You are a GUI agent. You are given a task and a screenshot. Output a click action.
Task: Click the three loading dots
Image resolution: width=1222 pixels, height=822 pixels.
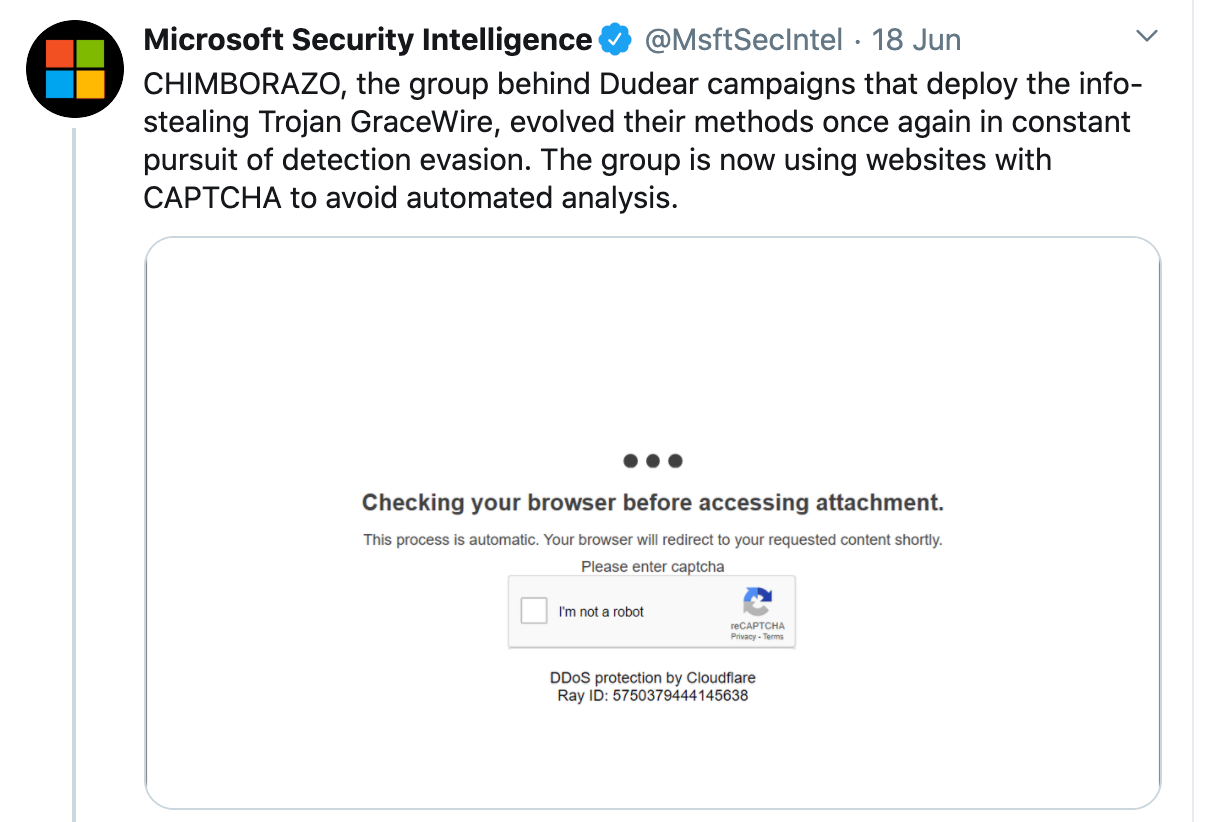[652, 461]
